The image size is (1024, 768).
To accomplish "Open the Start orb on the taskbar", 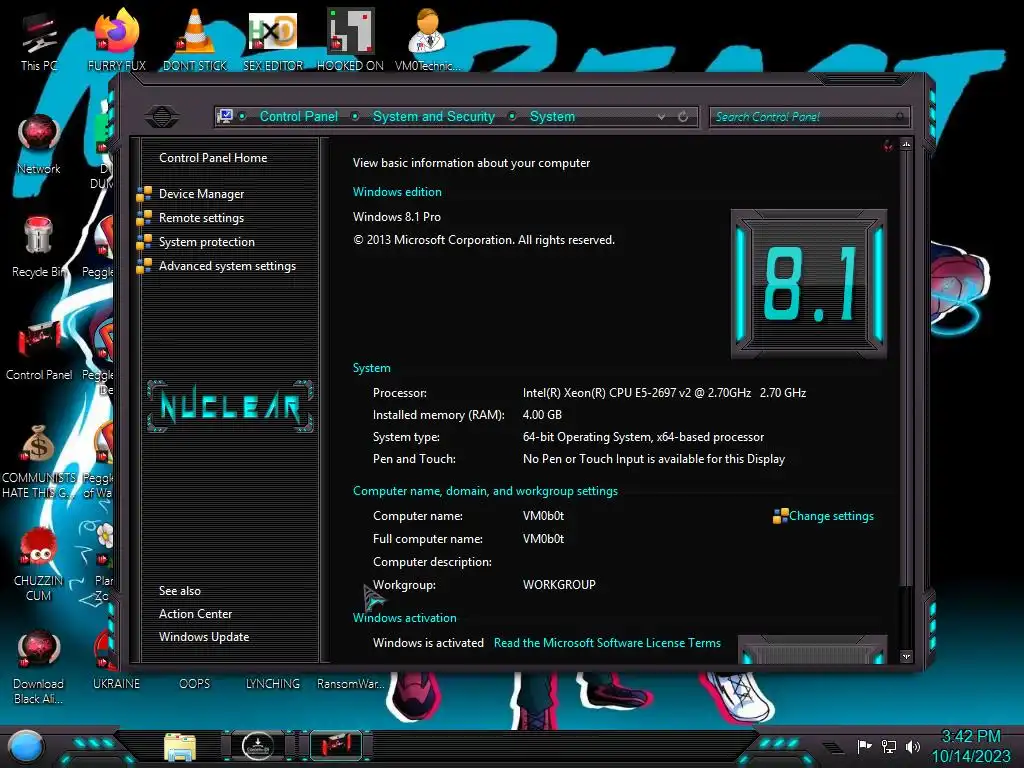I will click(26, 746).
